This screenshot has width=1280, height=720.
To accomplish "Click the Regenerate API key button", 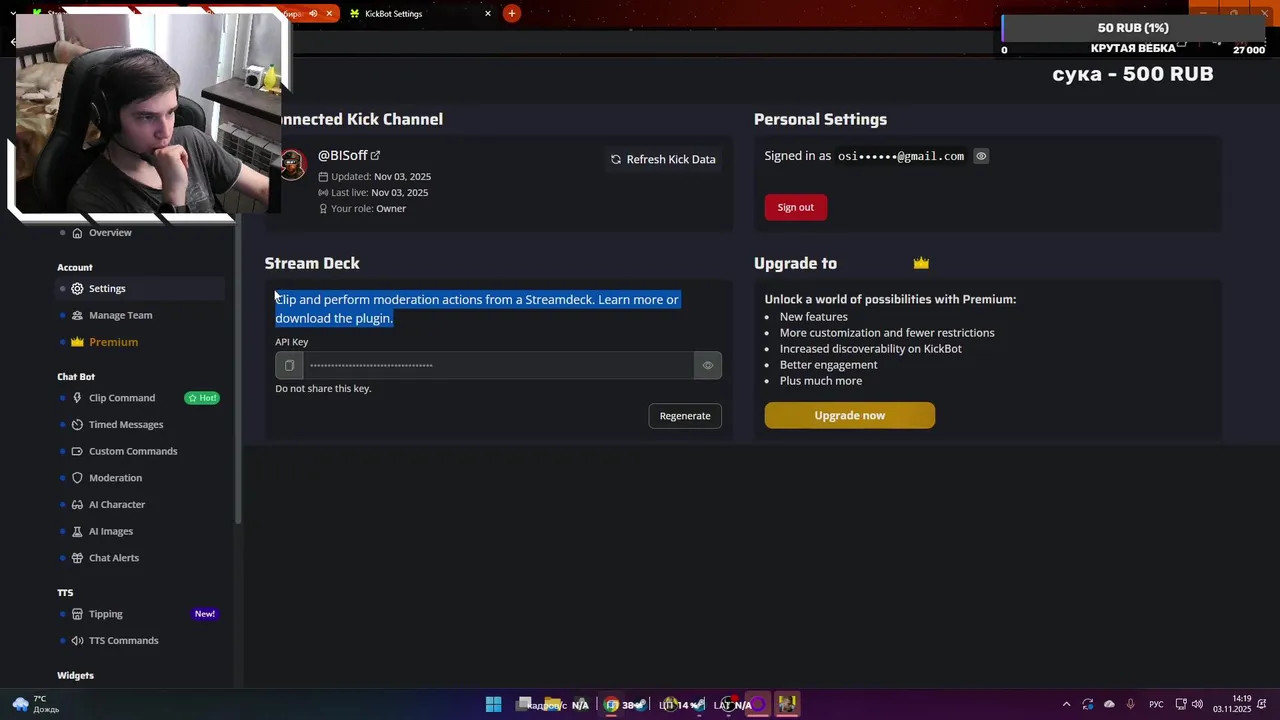I will point(685,416).
